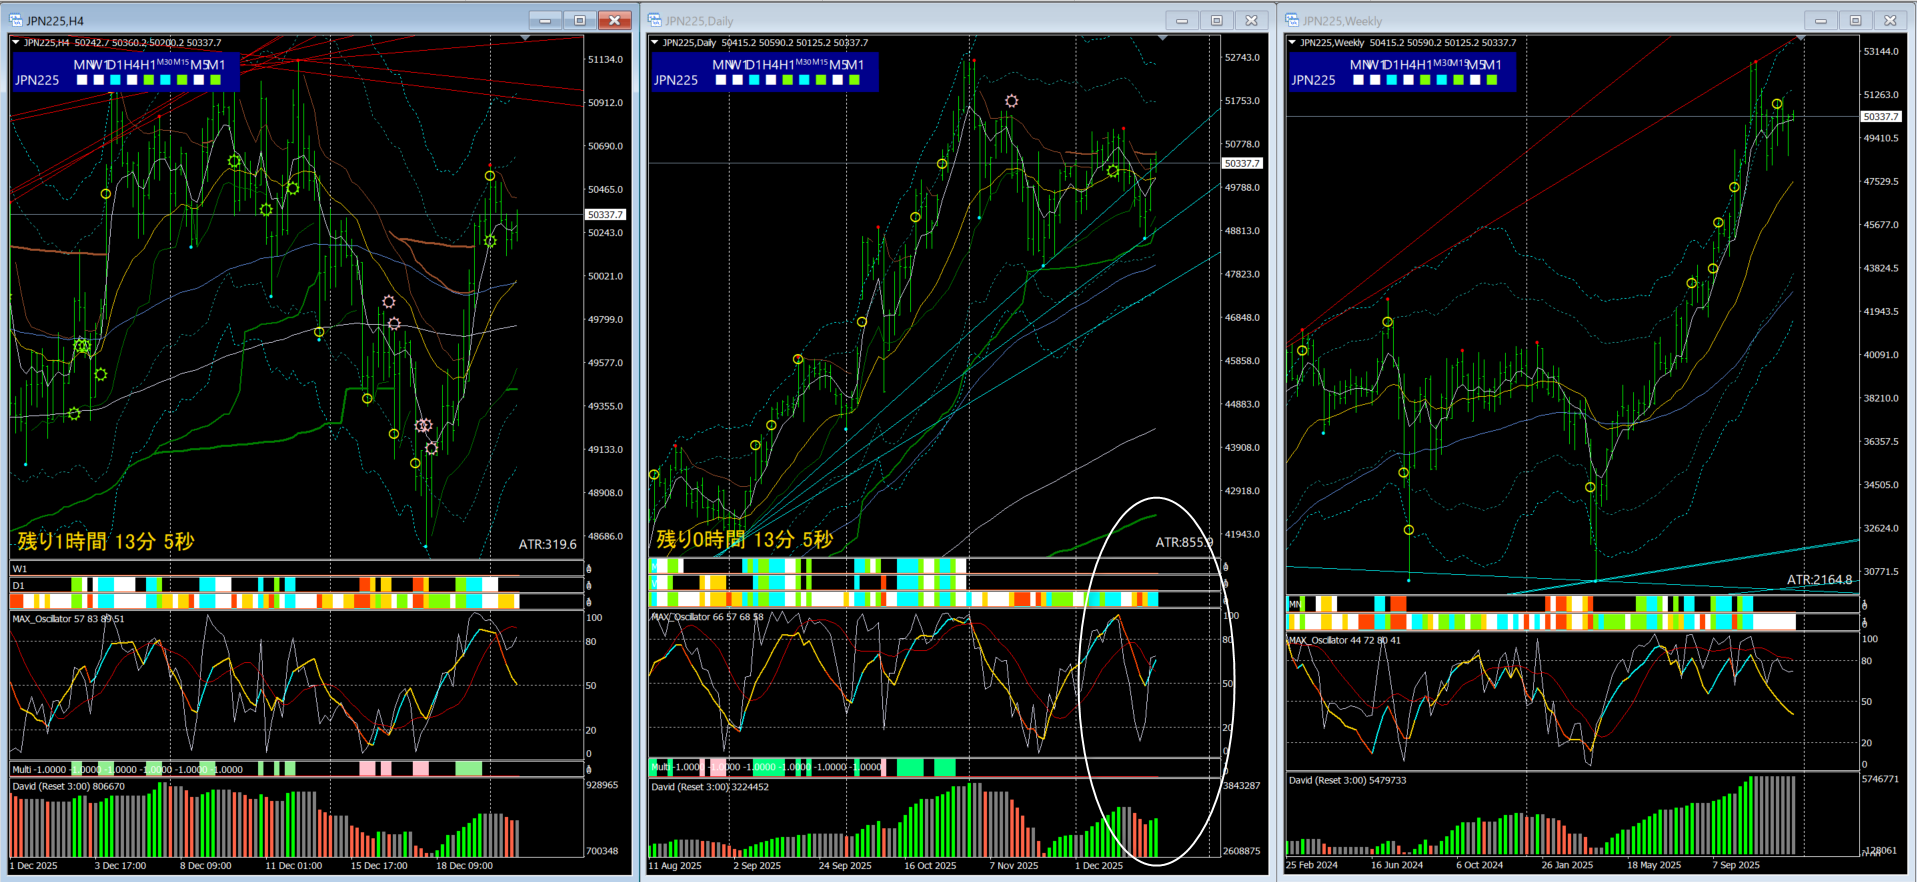Click the cyan D1 square in H4 chart panel
This screenshot has height=882, width=1917.
(x=115, y=80)
